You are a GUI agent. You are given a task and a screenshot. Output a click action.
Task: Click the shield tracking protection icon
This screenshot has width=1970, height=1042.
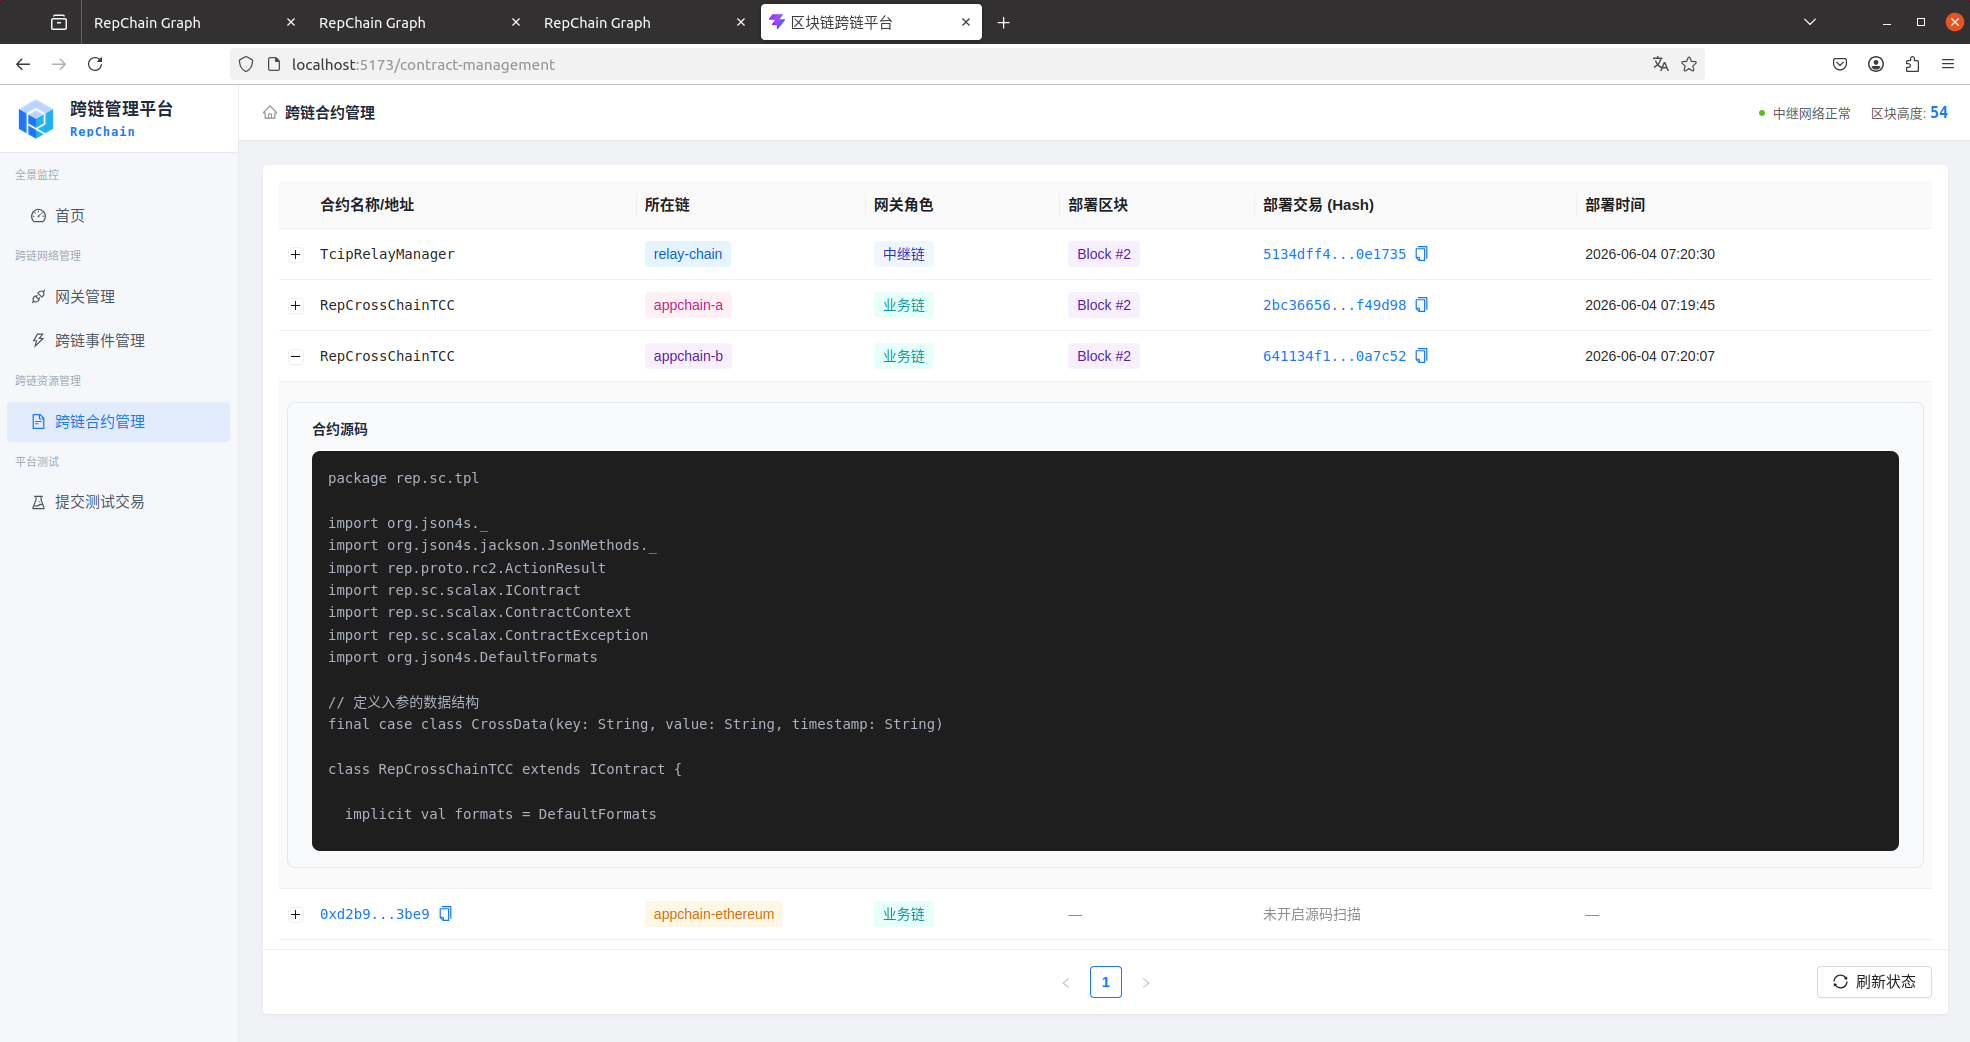point(246,64)
